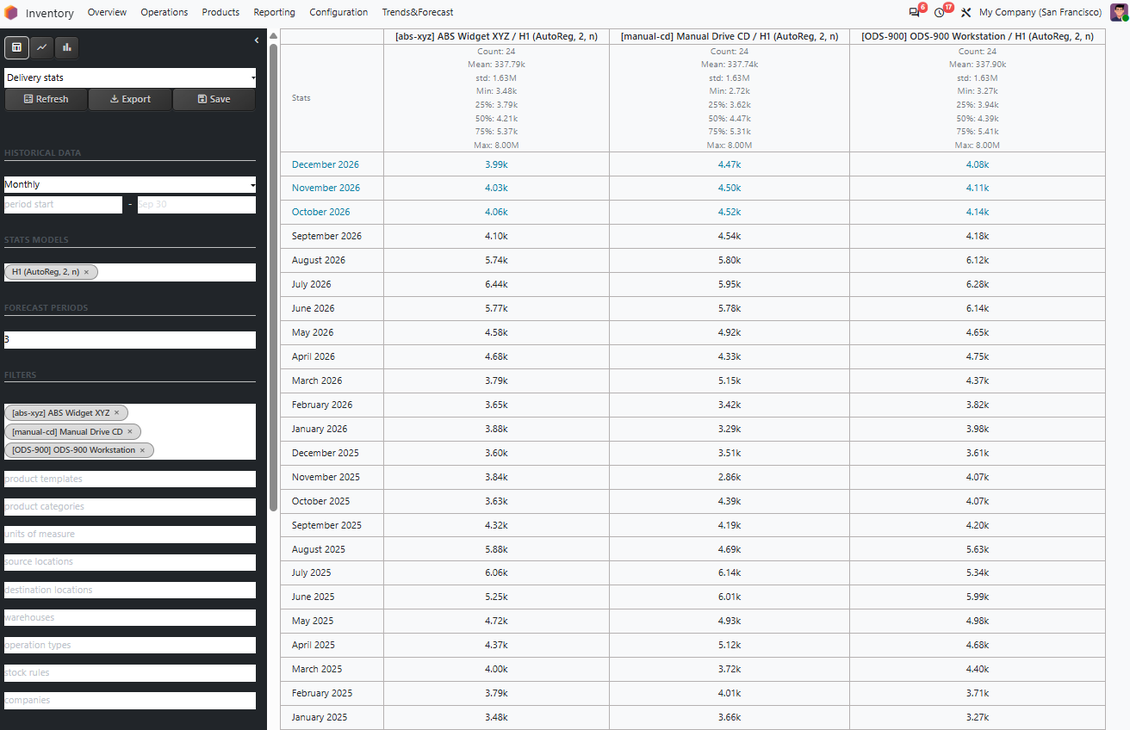Screen dimensions: 1130x730
Task: Remove the H1 (AutoReg, 2, n) model tag
Action: [x=86, y=272]
